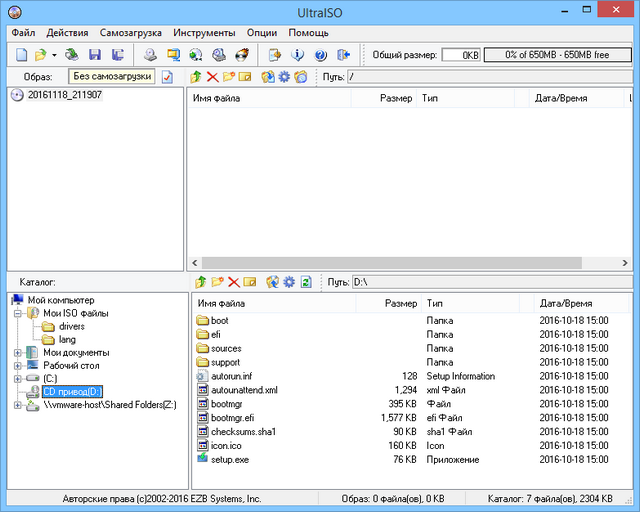Create a new ISO image with the blank page icon

pos(21,54)
